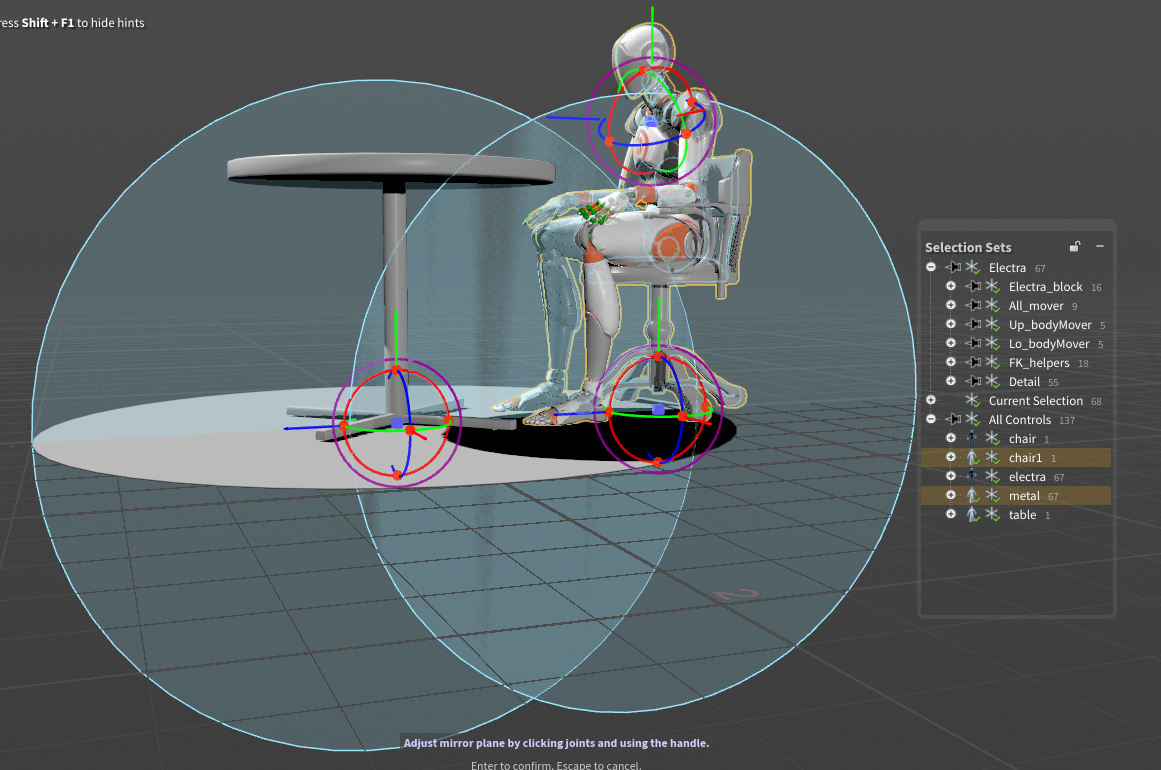
Task: Select the All Controls label
Action: 1020,420
